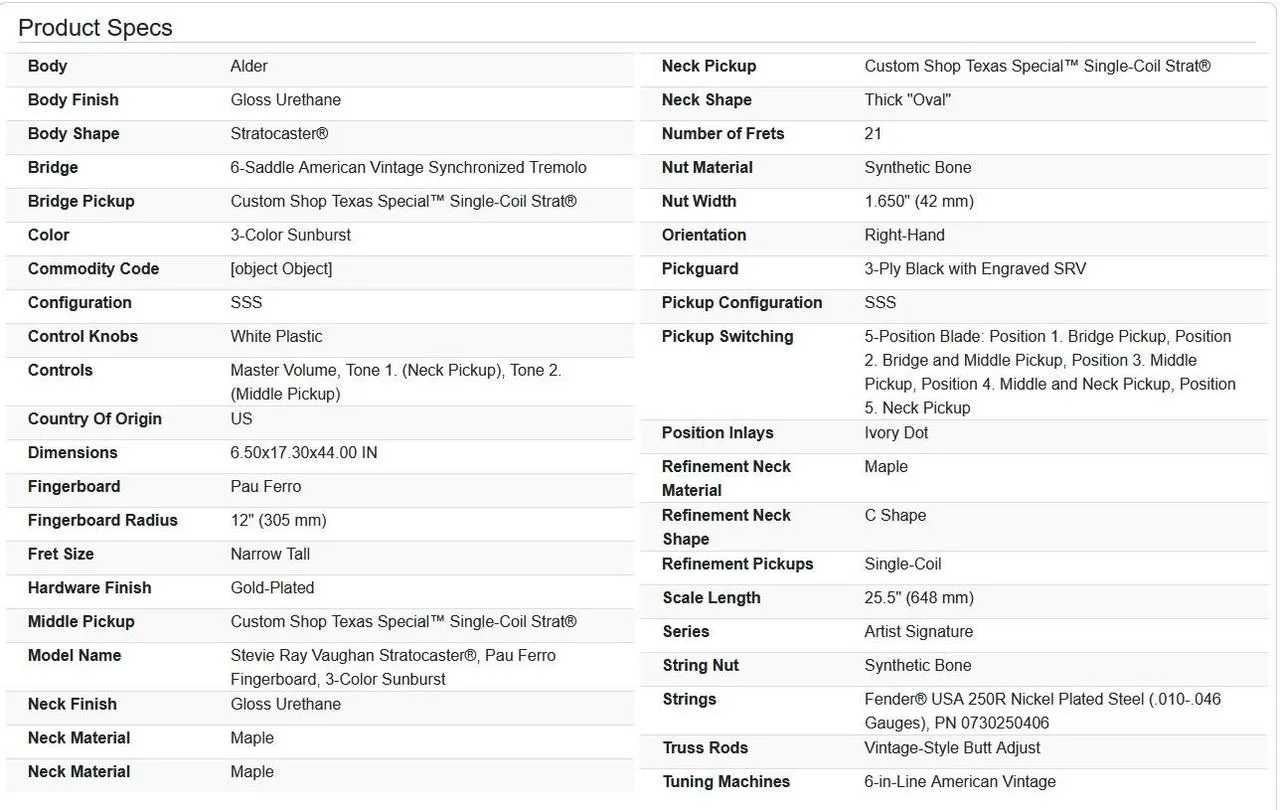Click the Pau Ferro fingerboard value

click(266, 487)
